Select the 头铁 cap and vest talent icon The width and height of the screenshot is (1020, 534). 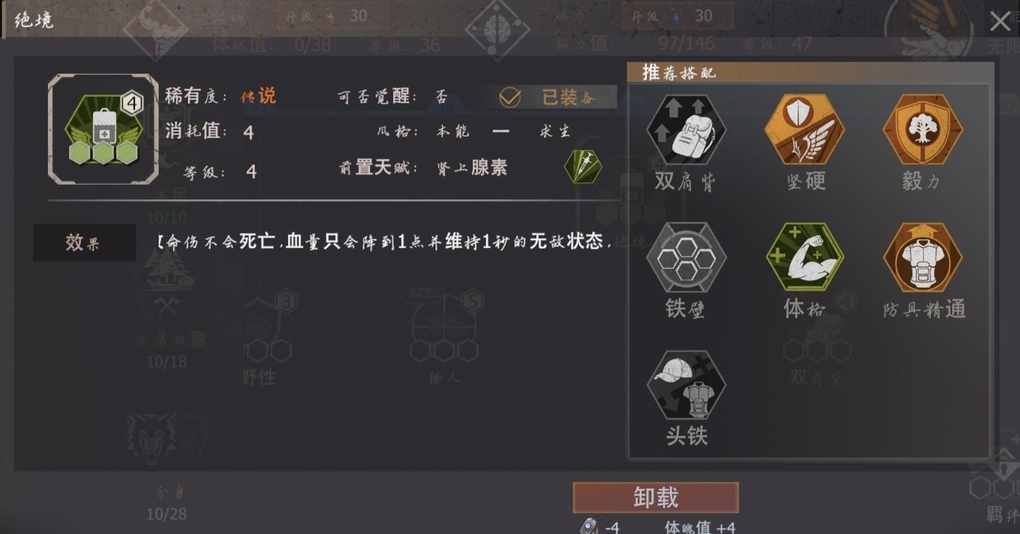686,385
